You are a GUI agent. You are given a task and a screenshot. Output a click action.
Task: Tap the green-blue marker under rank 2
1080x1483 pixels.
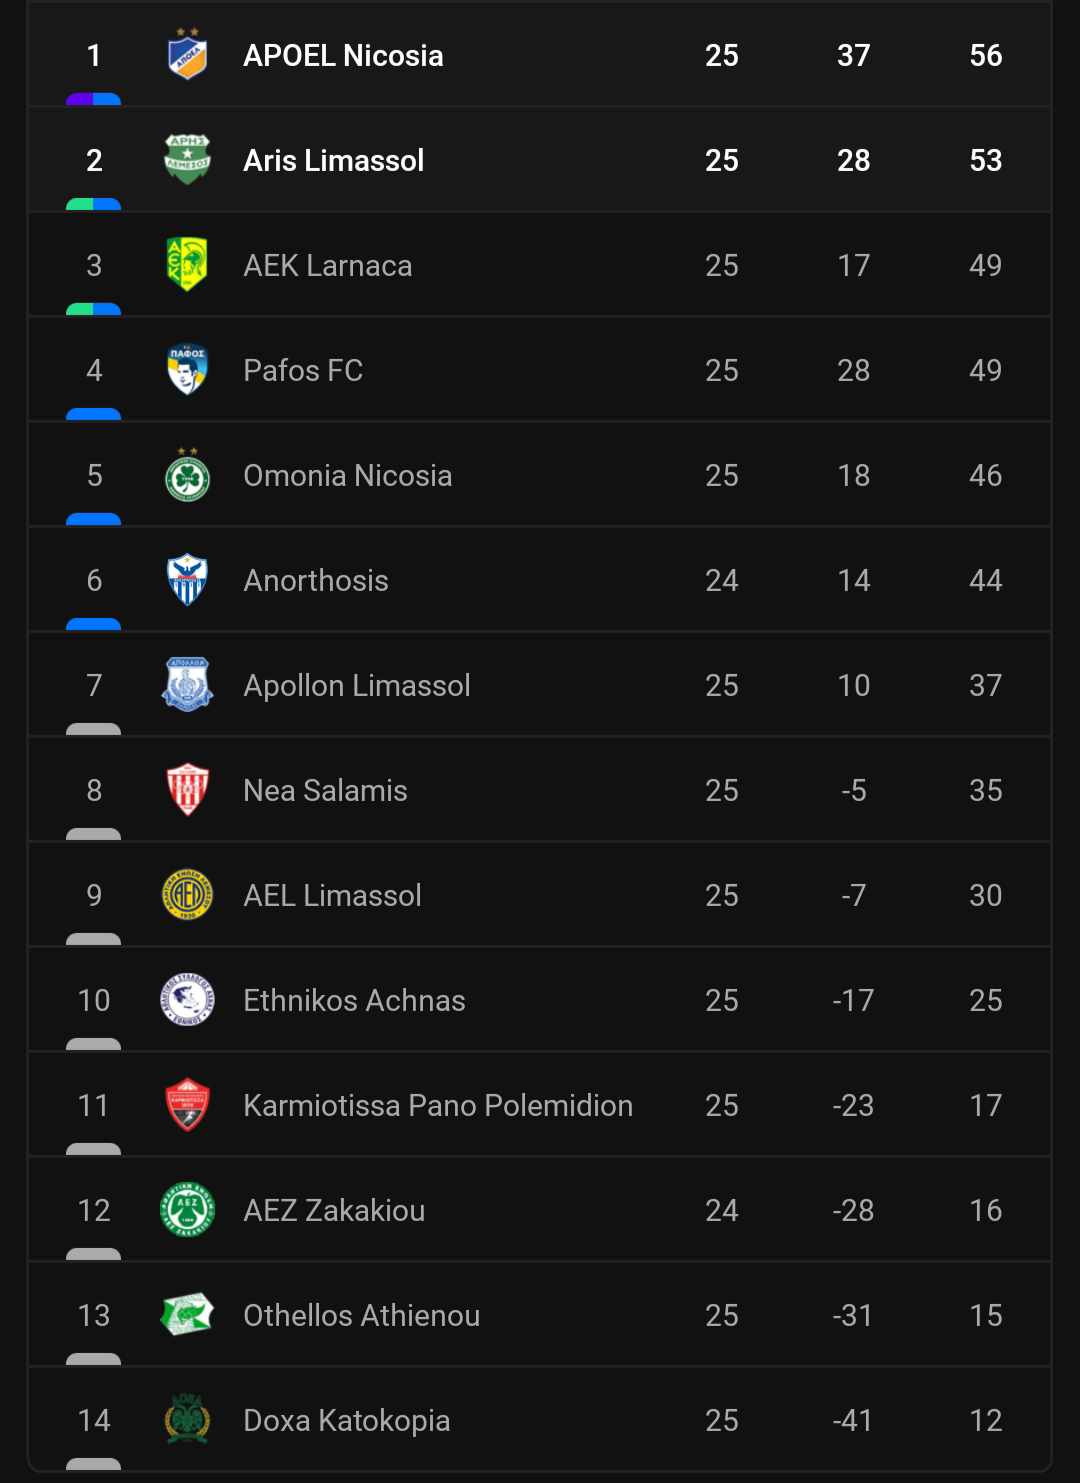coord(93,204)
